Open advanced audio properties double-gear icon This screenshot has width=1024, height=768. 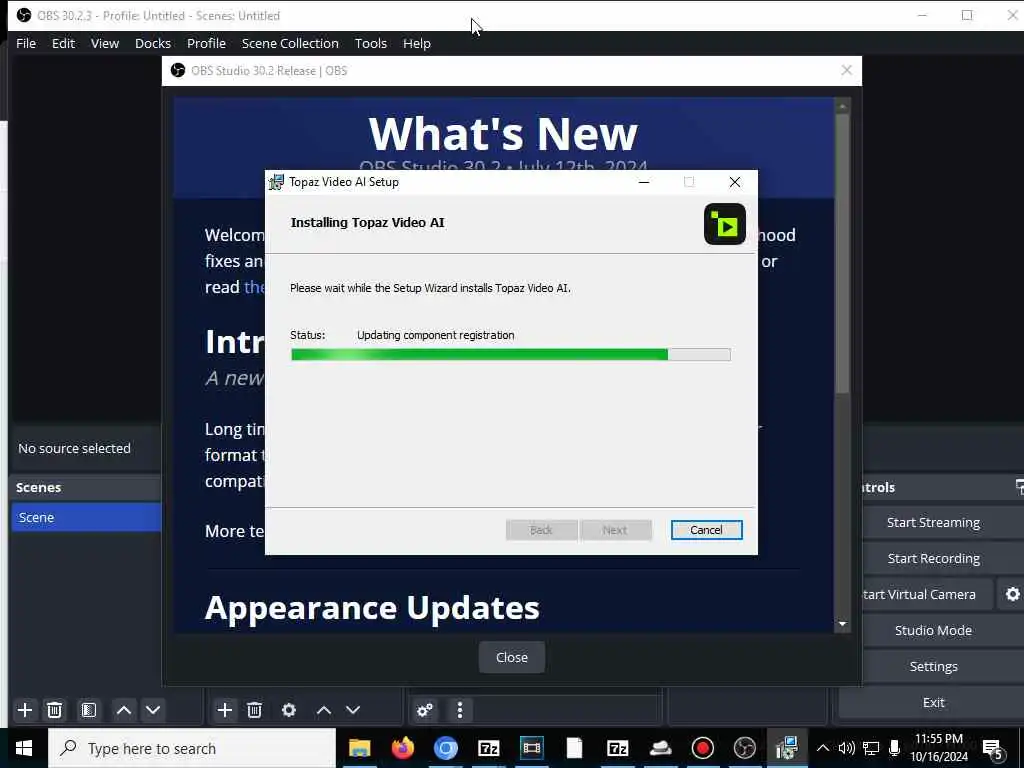pos(424,710)
